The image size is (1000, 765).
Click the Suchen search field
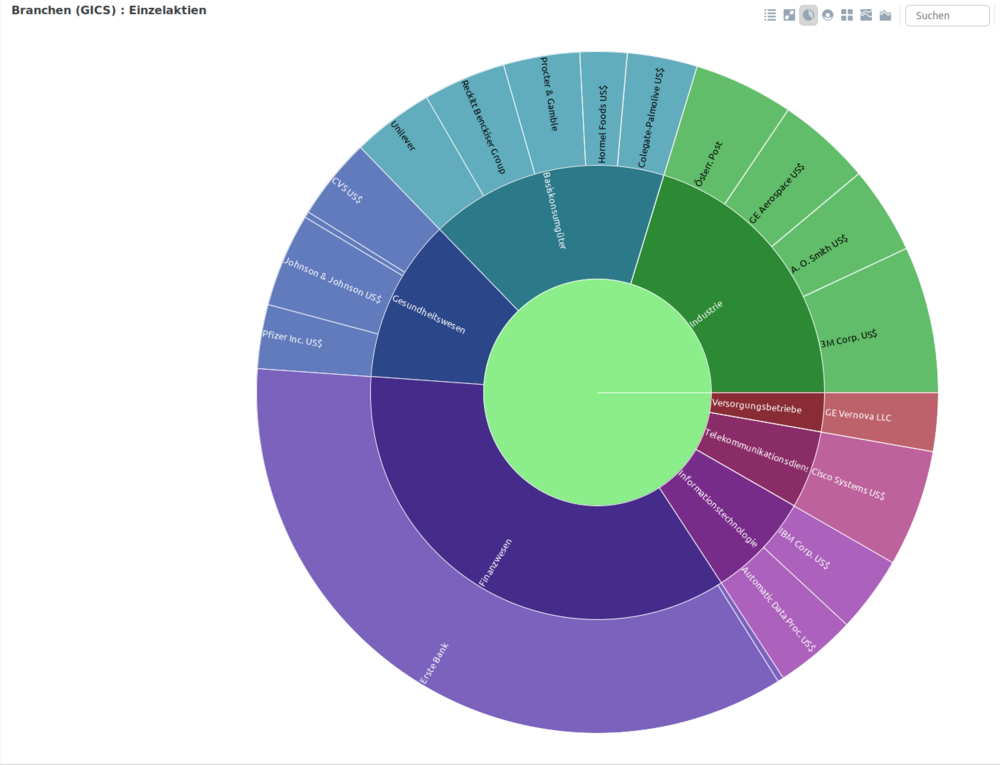[x=947, y=15]
